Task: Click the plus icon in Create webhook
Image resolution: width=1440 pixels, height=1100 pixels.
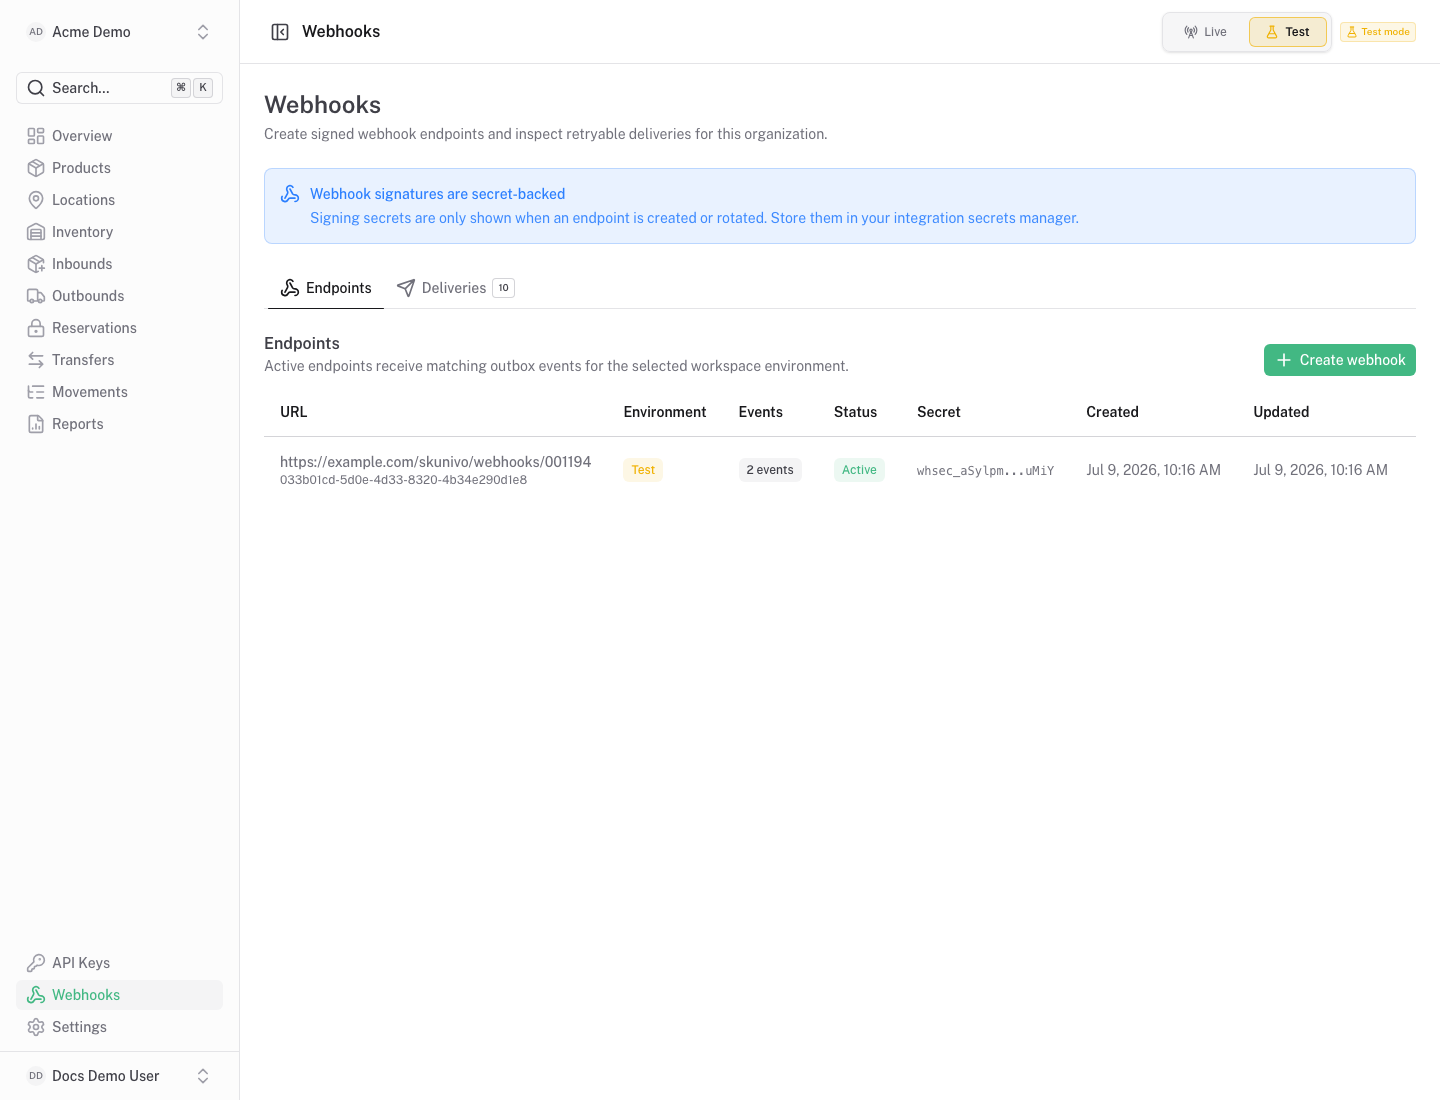Action: [1284, 360]
